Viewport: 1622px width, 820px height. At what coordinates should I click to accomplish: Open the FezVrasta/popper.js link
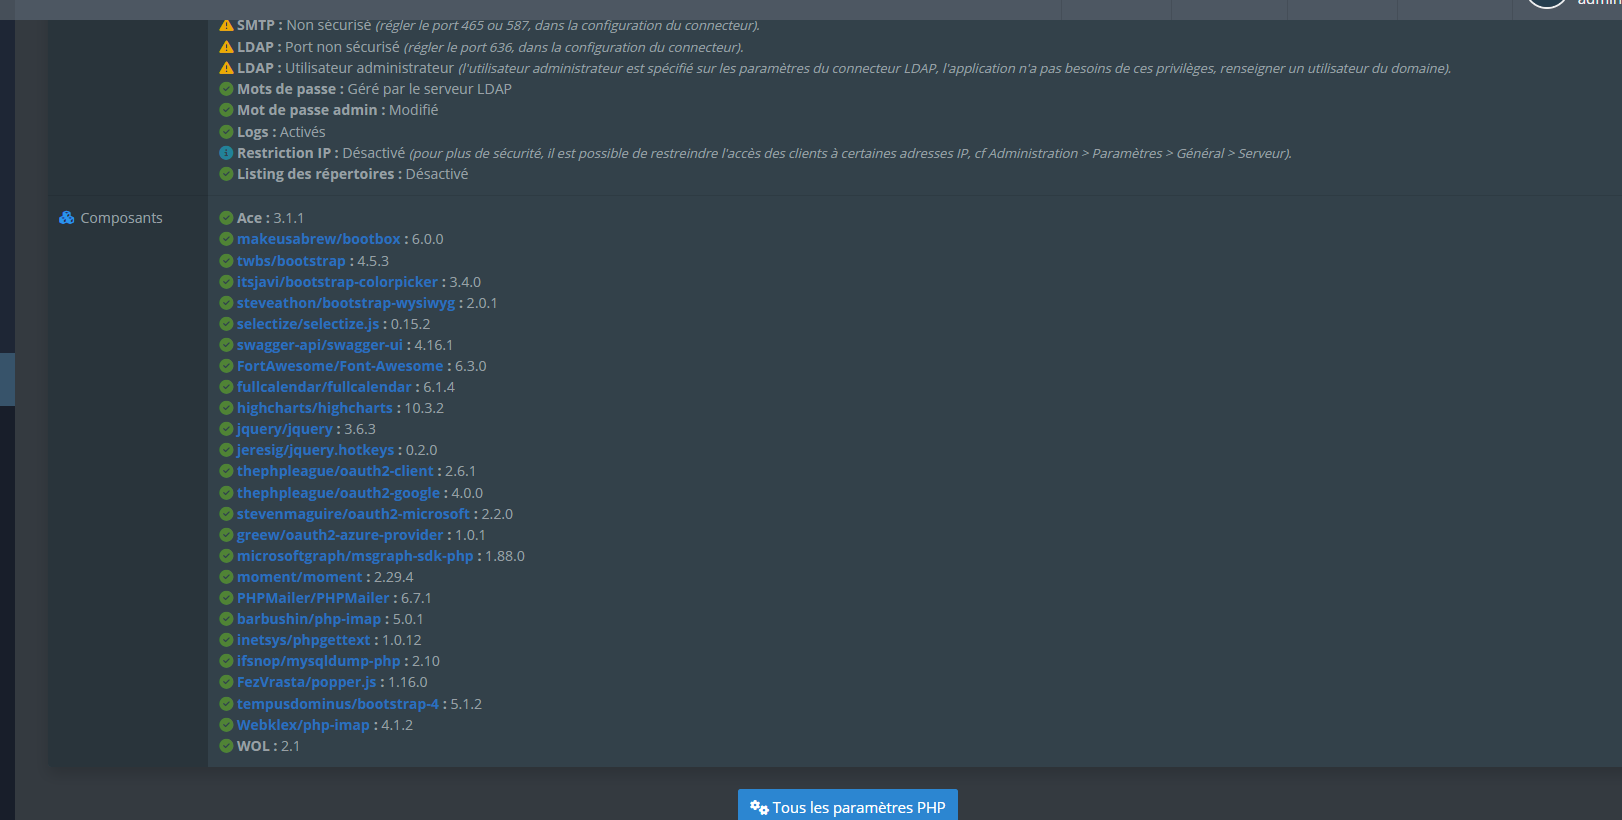tap(306, 682)
